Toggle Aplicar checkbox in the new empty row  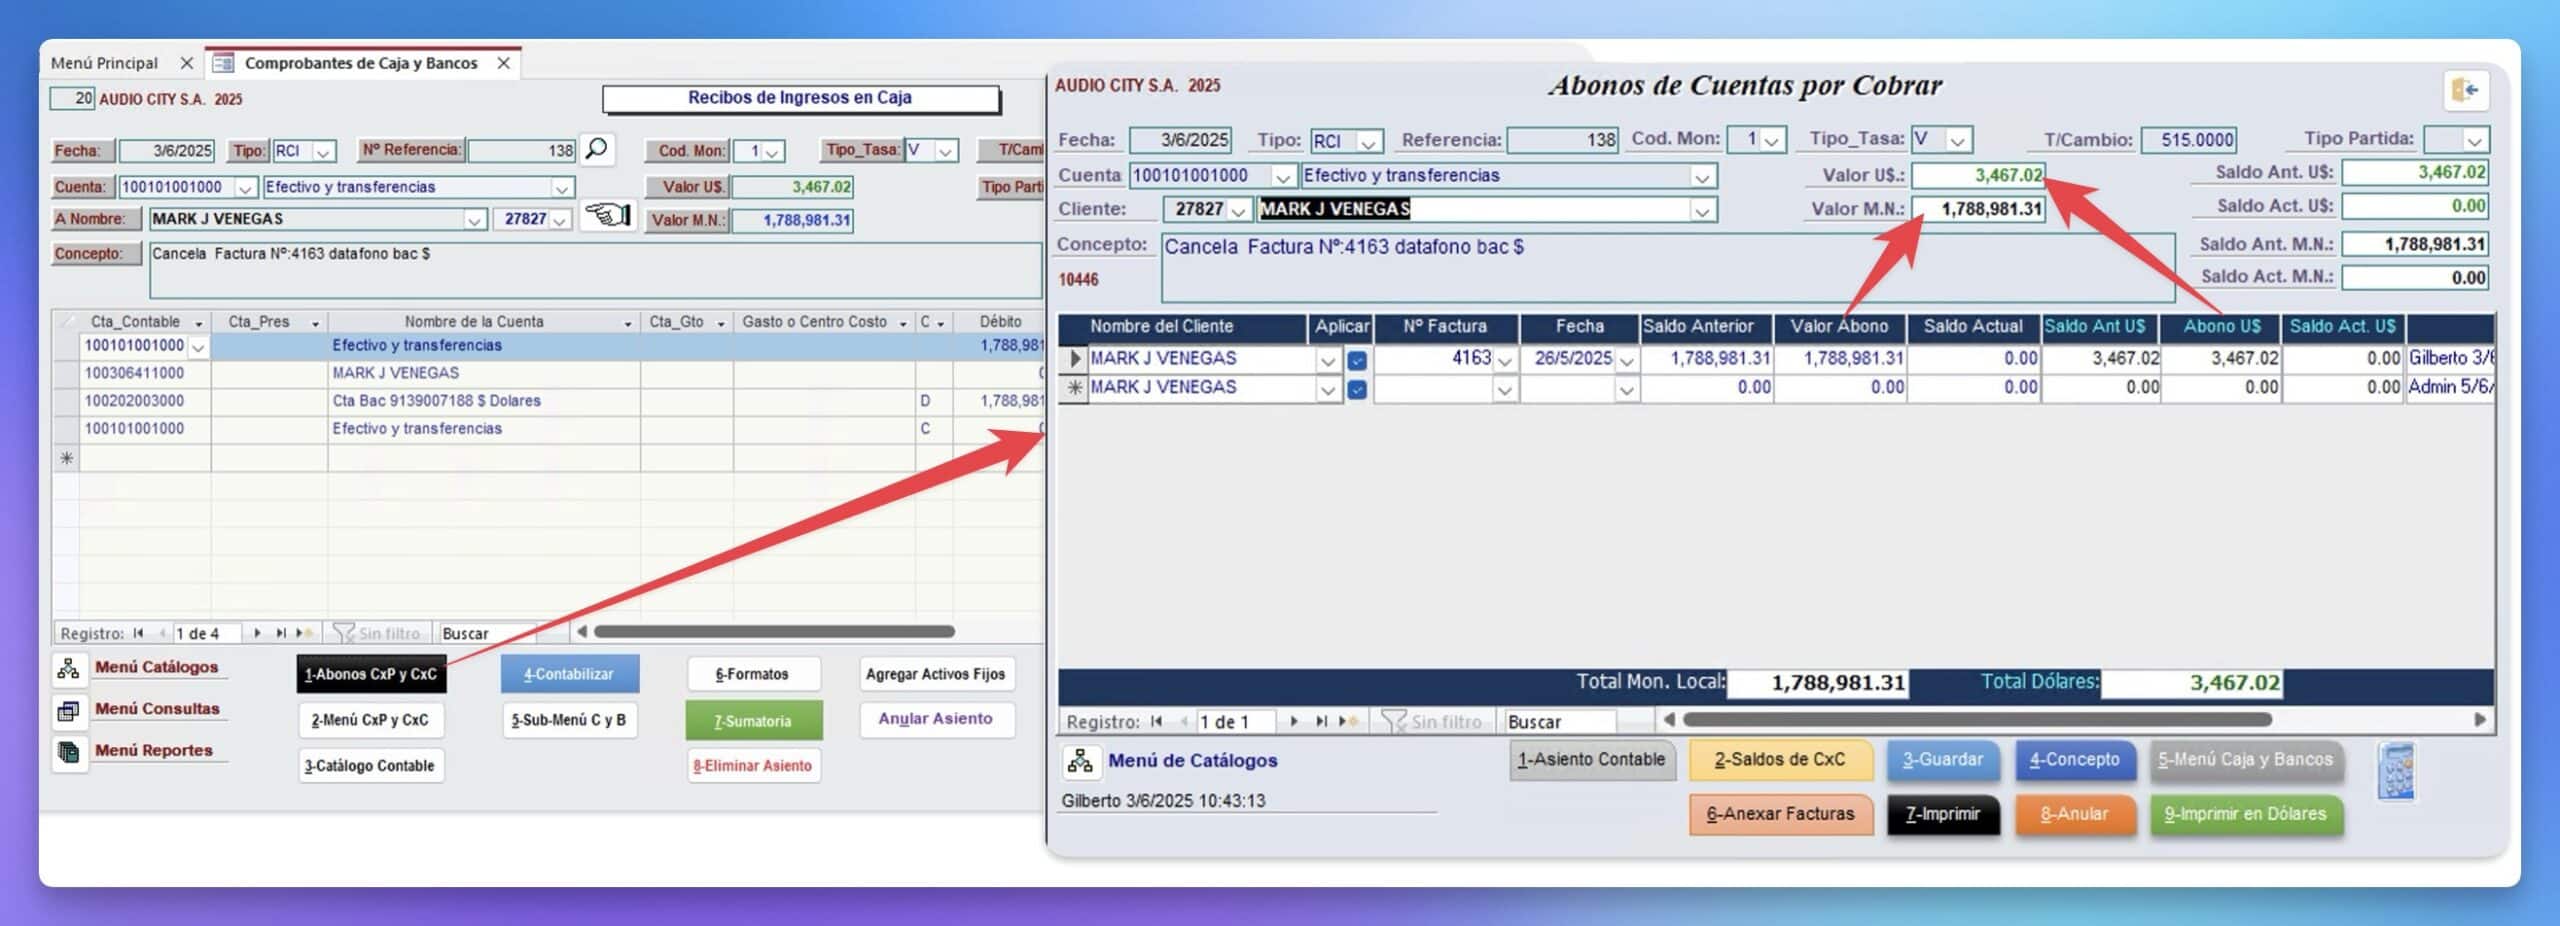pos(1356,389)
